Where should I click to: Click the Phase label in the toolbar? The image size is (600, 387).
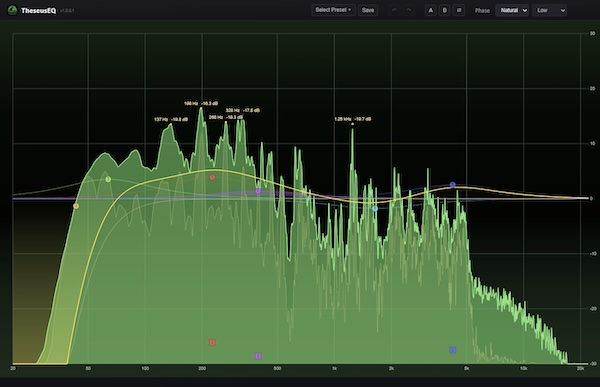point(482,11)
